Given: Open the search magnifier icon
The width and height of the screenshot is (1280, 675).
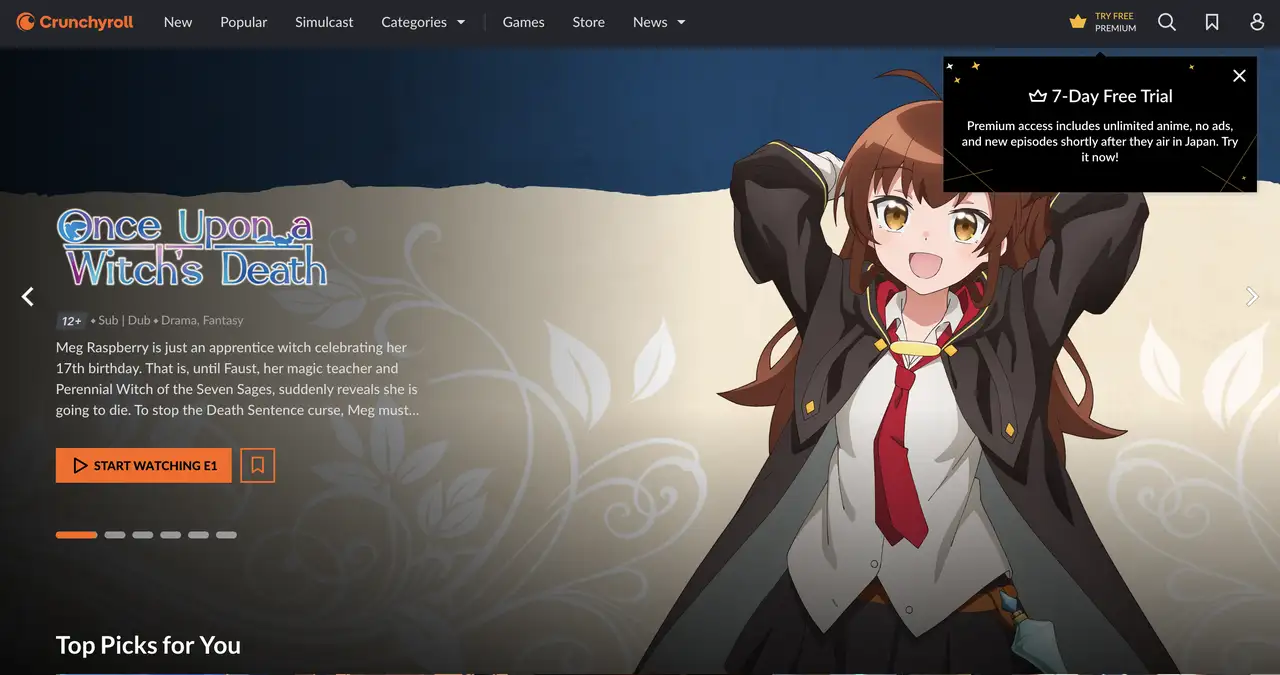Looking at the screenshot, I should pyautogui.click(x=1167, y=22).
